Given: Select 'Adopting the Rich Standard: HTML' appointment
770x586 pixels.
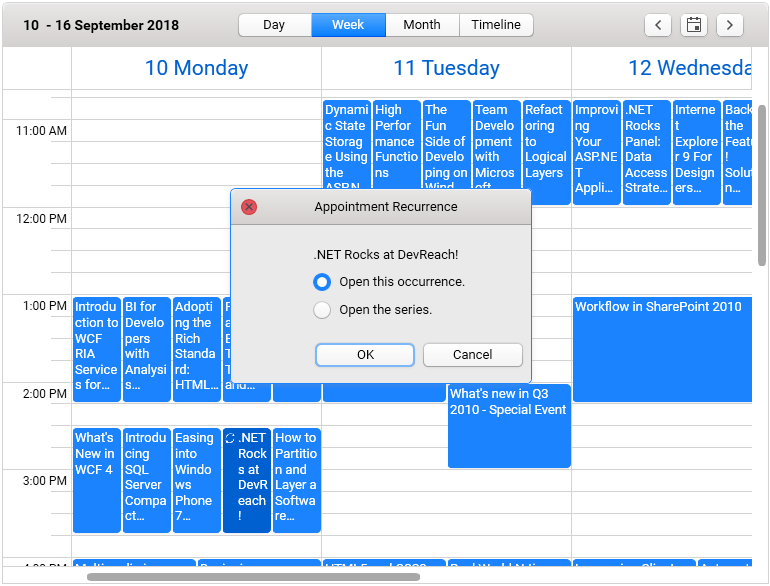Looking at the screenshot, I should pyautogui.click(x=197, y=349).
